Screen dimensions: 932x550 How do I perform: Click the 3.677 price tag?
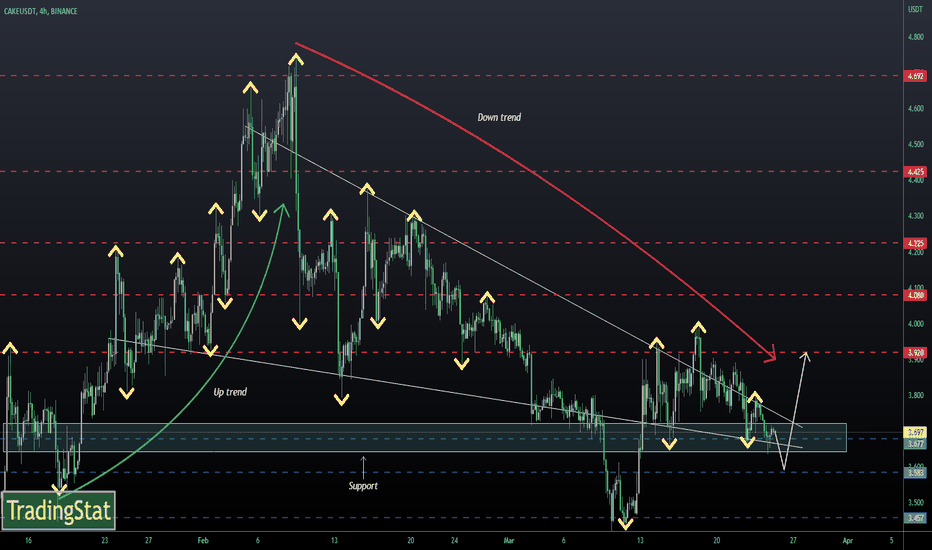point(915,444)
